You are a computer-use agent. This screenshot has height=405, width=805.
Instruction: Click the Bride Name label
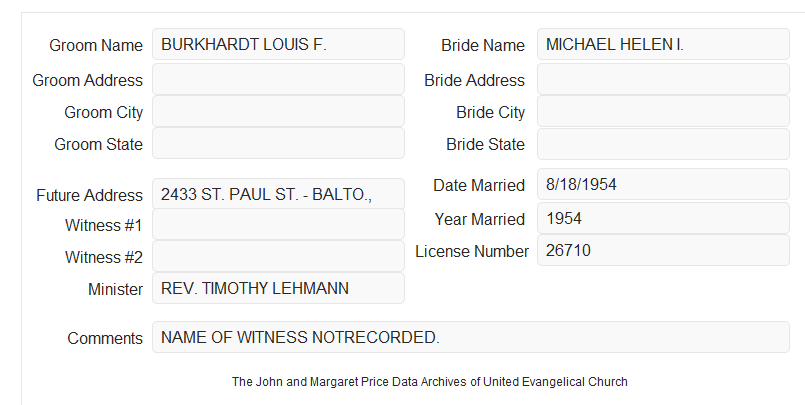pyautogui.click(x=483, y=45)
